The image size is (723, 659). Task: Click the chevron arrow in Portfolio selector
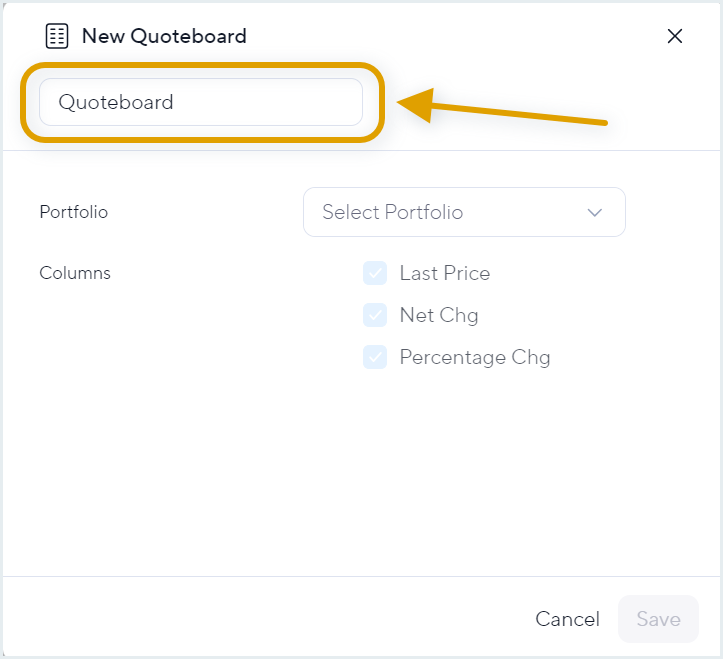(x=595, y=213)
